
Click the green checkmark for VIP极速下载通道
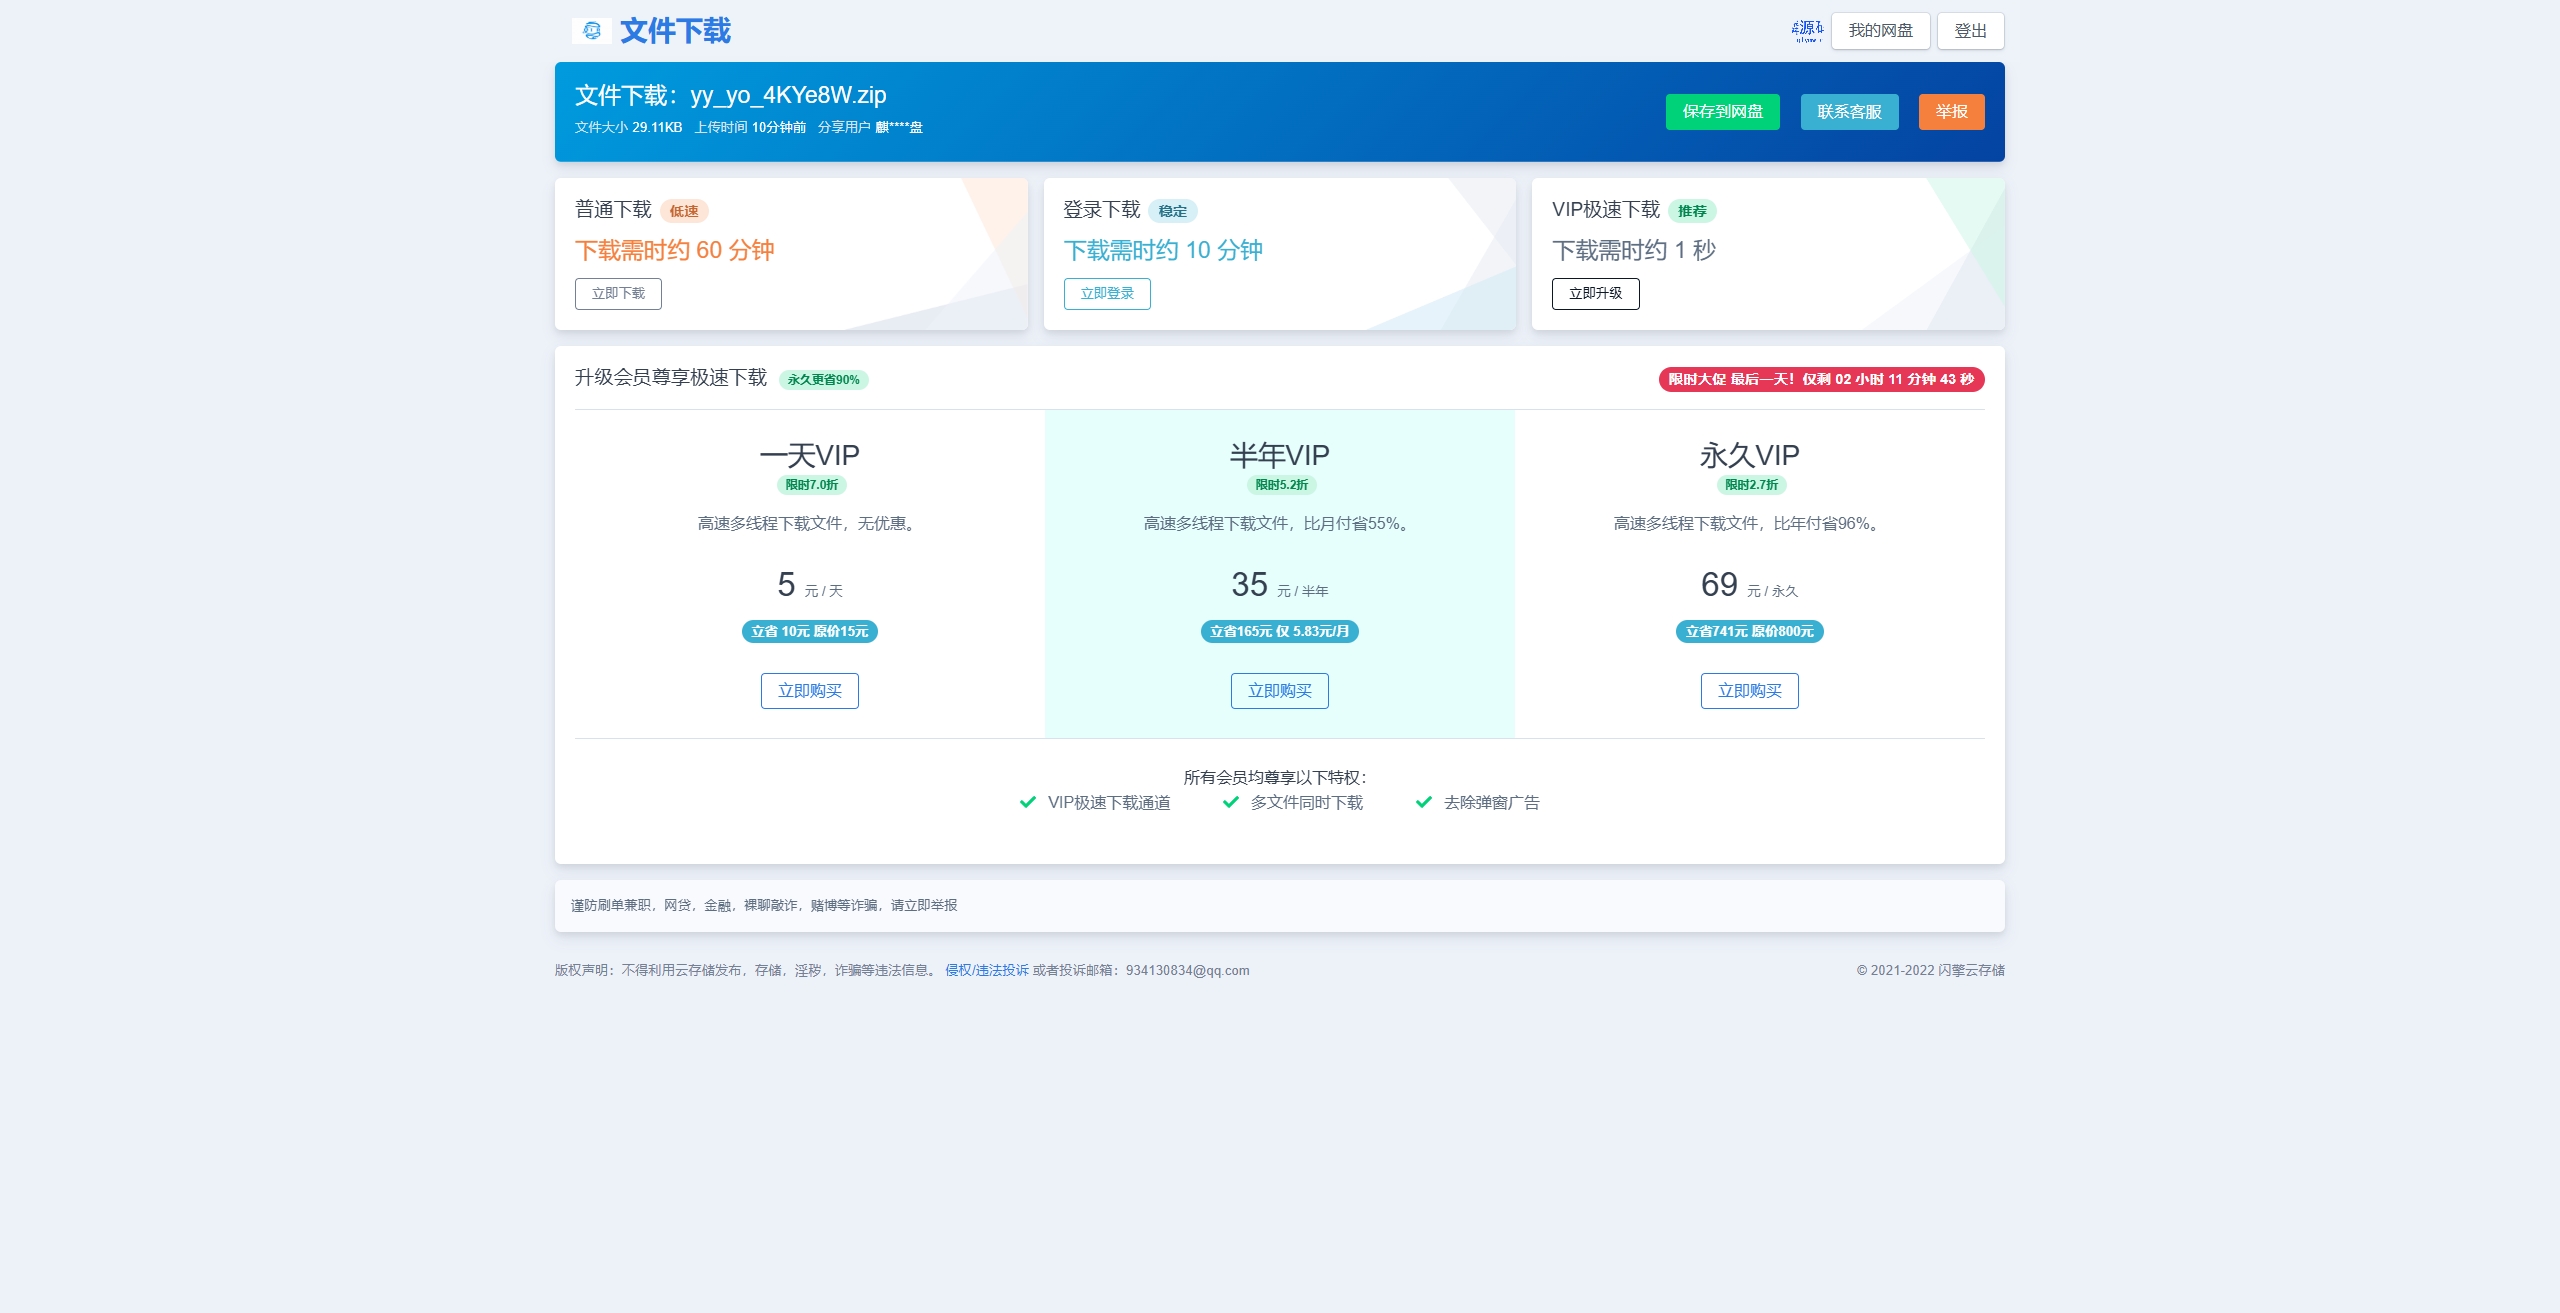pos(1027,802)
